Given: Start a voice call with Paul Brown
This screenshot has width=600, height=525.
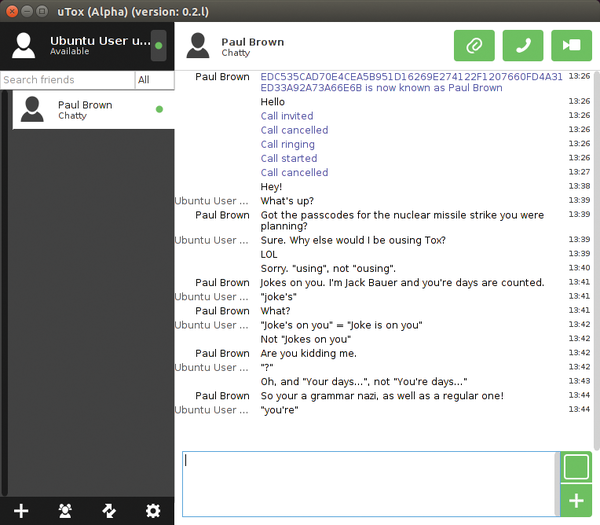Looking at the screenshot, I should click(522, 46).
